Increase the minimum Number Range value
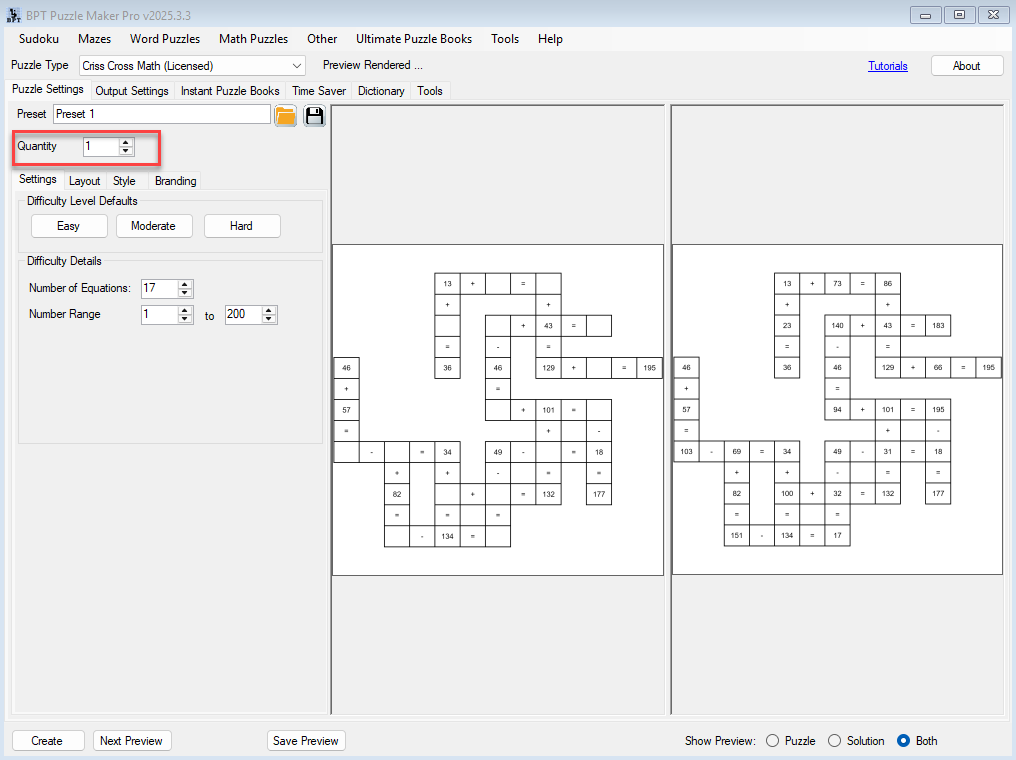This screenshot has height=760, width=1016. point(185,310)
